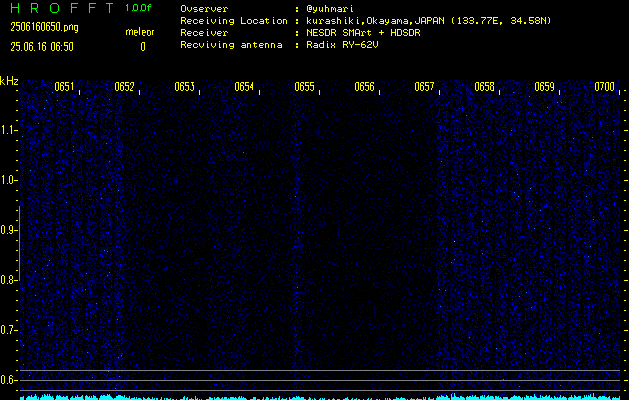Click the Ovserver label

pos(204,9)
